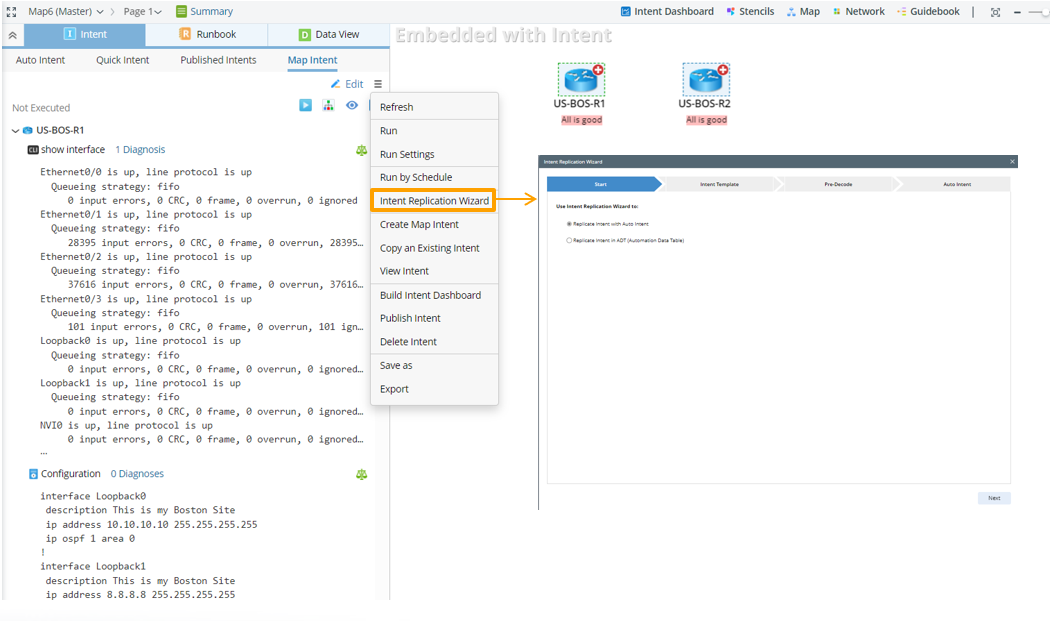Open the 0 Diagnoses link
This screenshot has width=1050, height=621.
pos(137,474)
